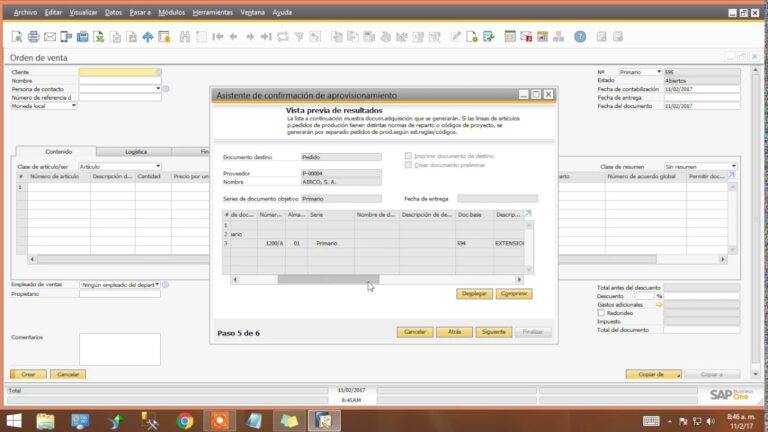Check Crear documento preliminar option
Viewport: 768px width, 432px height.
(408, 165)
